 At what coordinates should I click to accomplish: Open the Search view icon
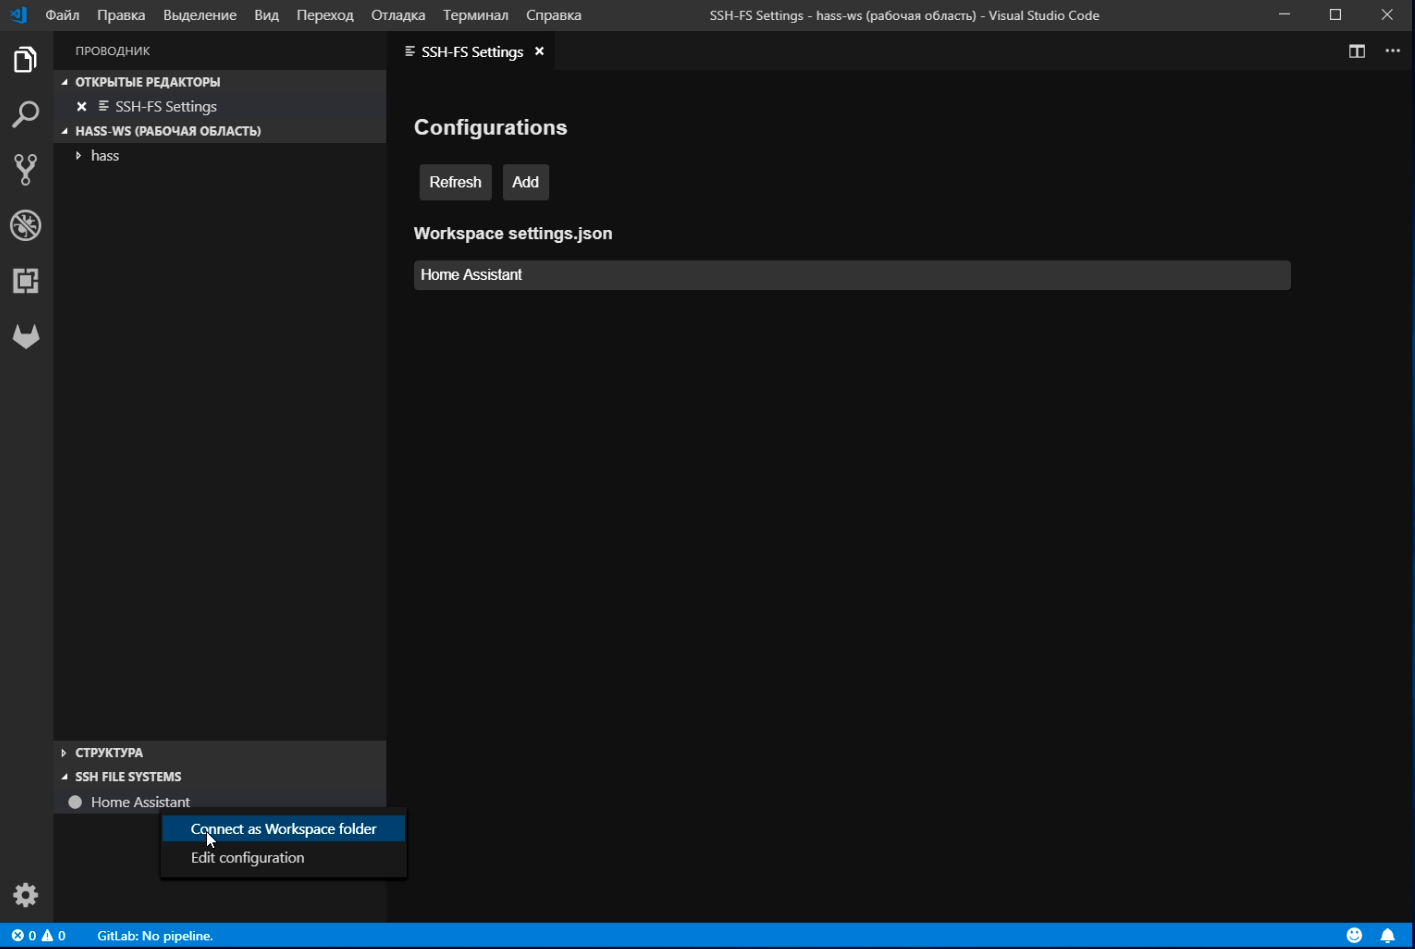click(x=25, y=114)
